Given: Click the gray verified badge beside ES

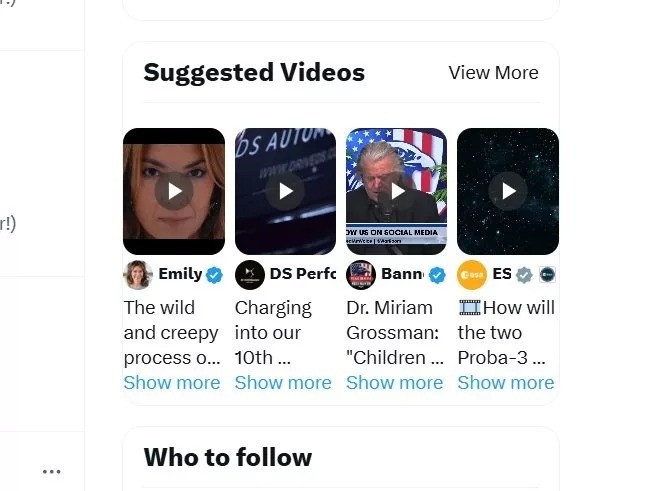Looking at the screenshot, I should (524, 274).
